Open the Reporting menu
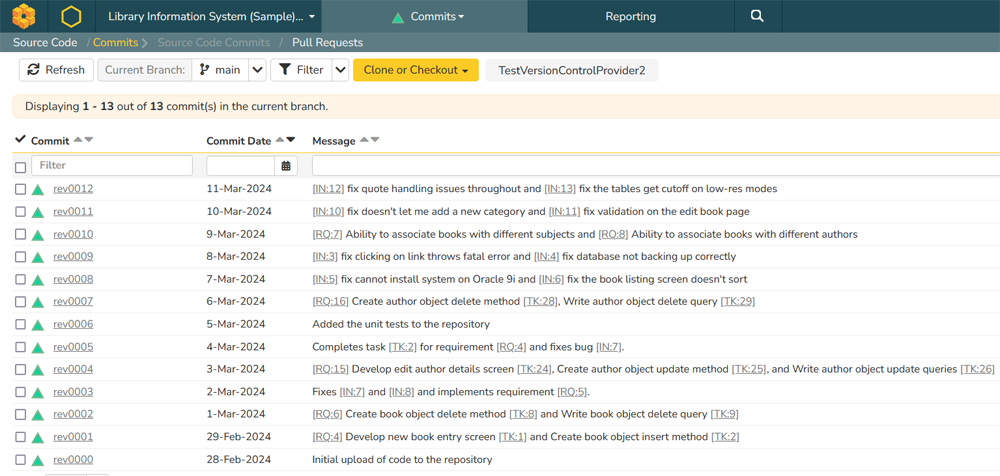 click(x=630, y=16)
